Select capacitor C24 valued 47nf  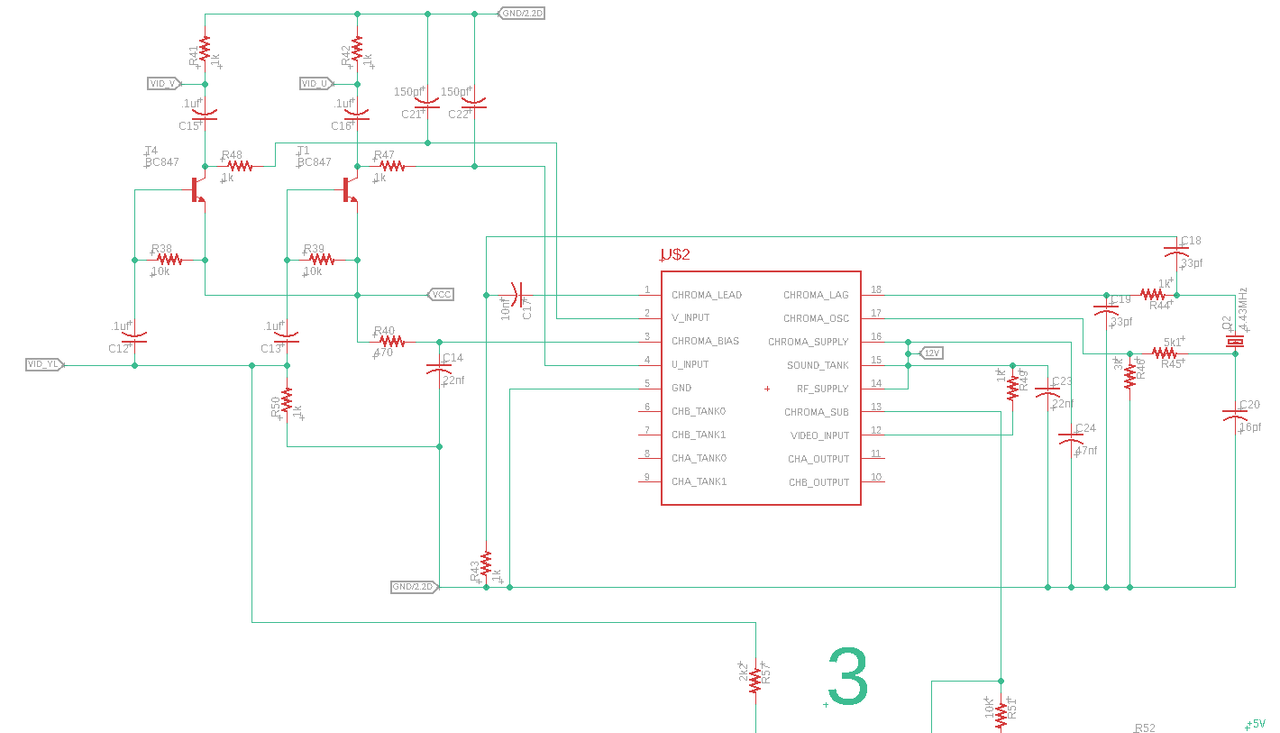pos(1072,437)
